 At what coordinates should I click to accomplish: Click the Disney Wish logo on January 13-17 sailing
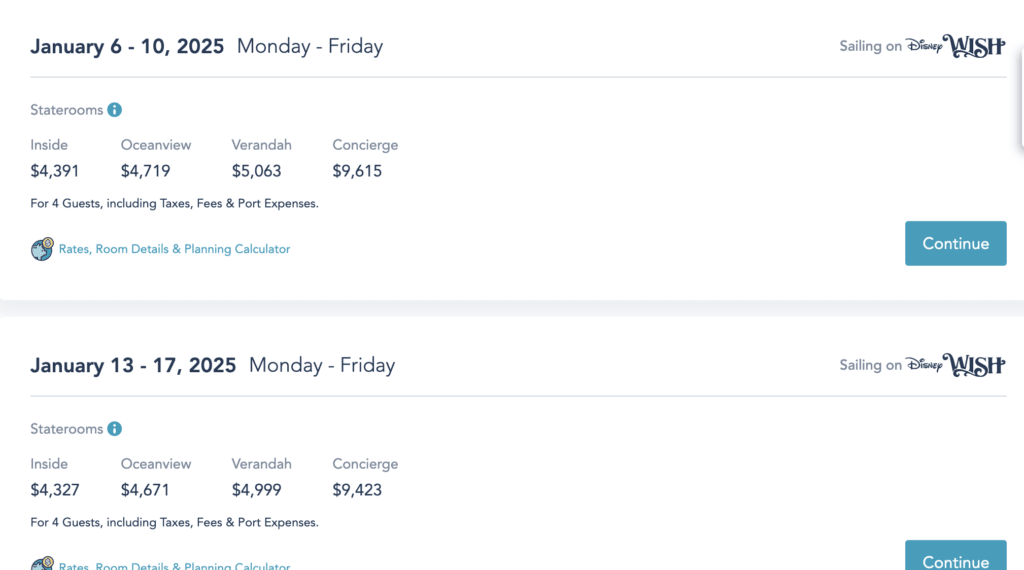click(955, 365)
